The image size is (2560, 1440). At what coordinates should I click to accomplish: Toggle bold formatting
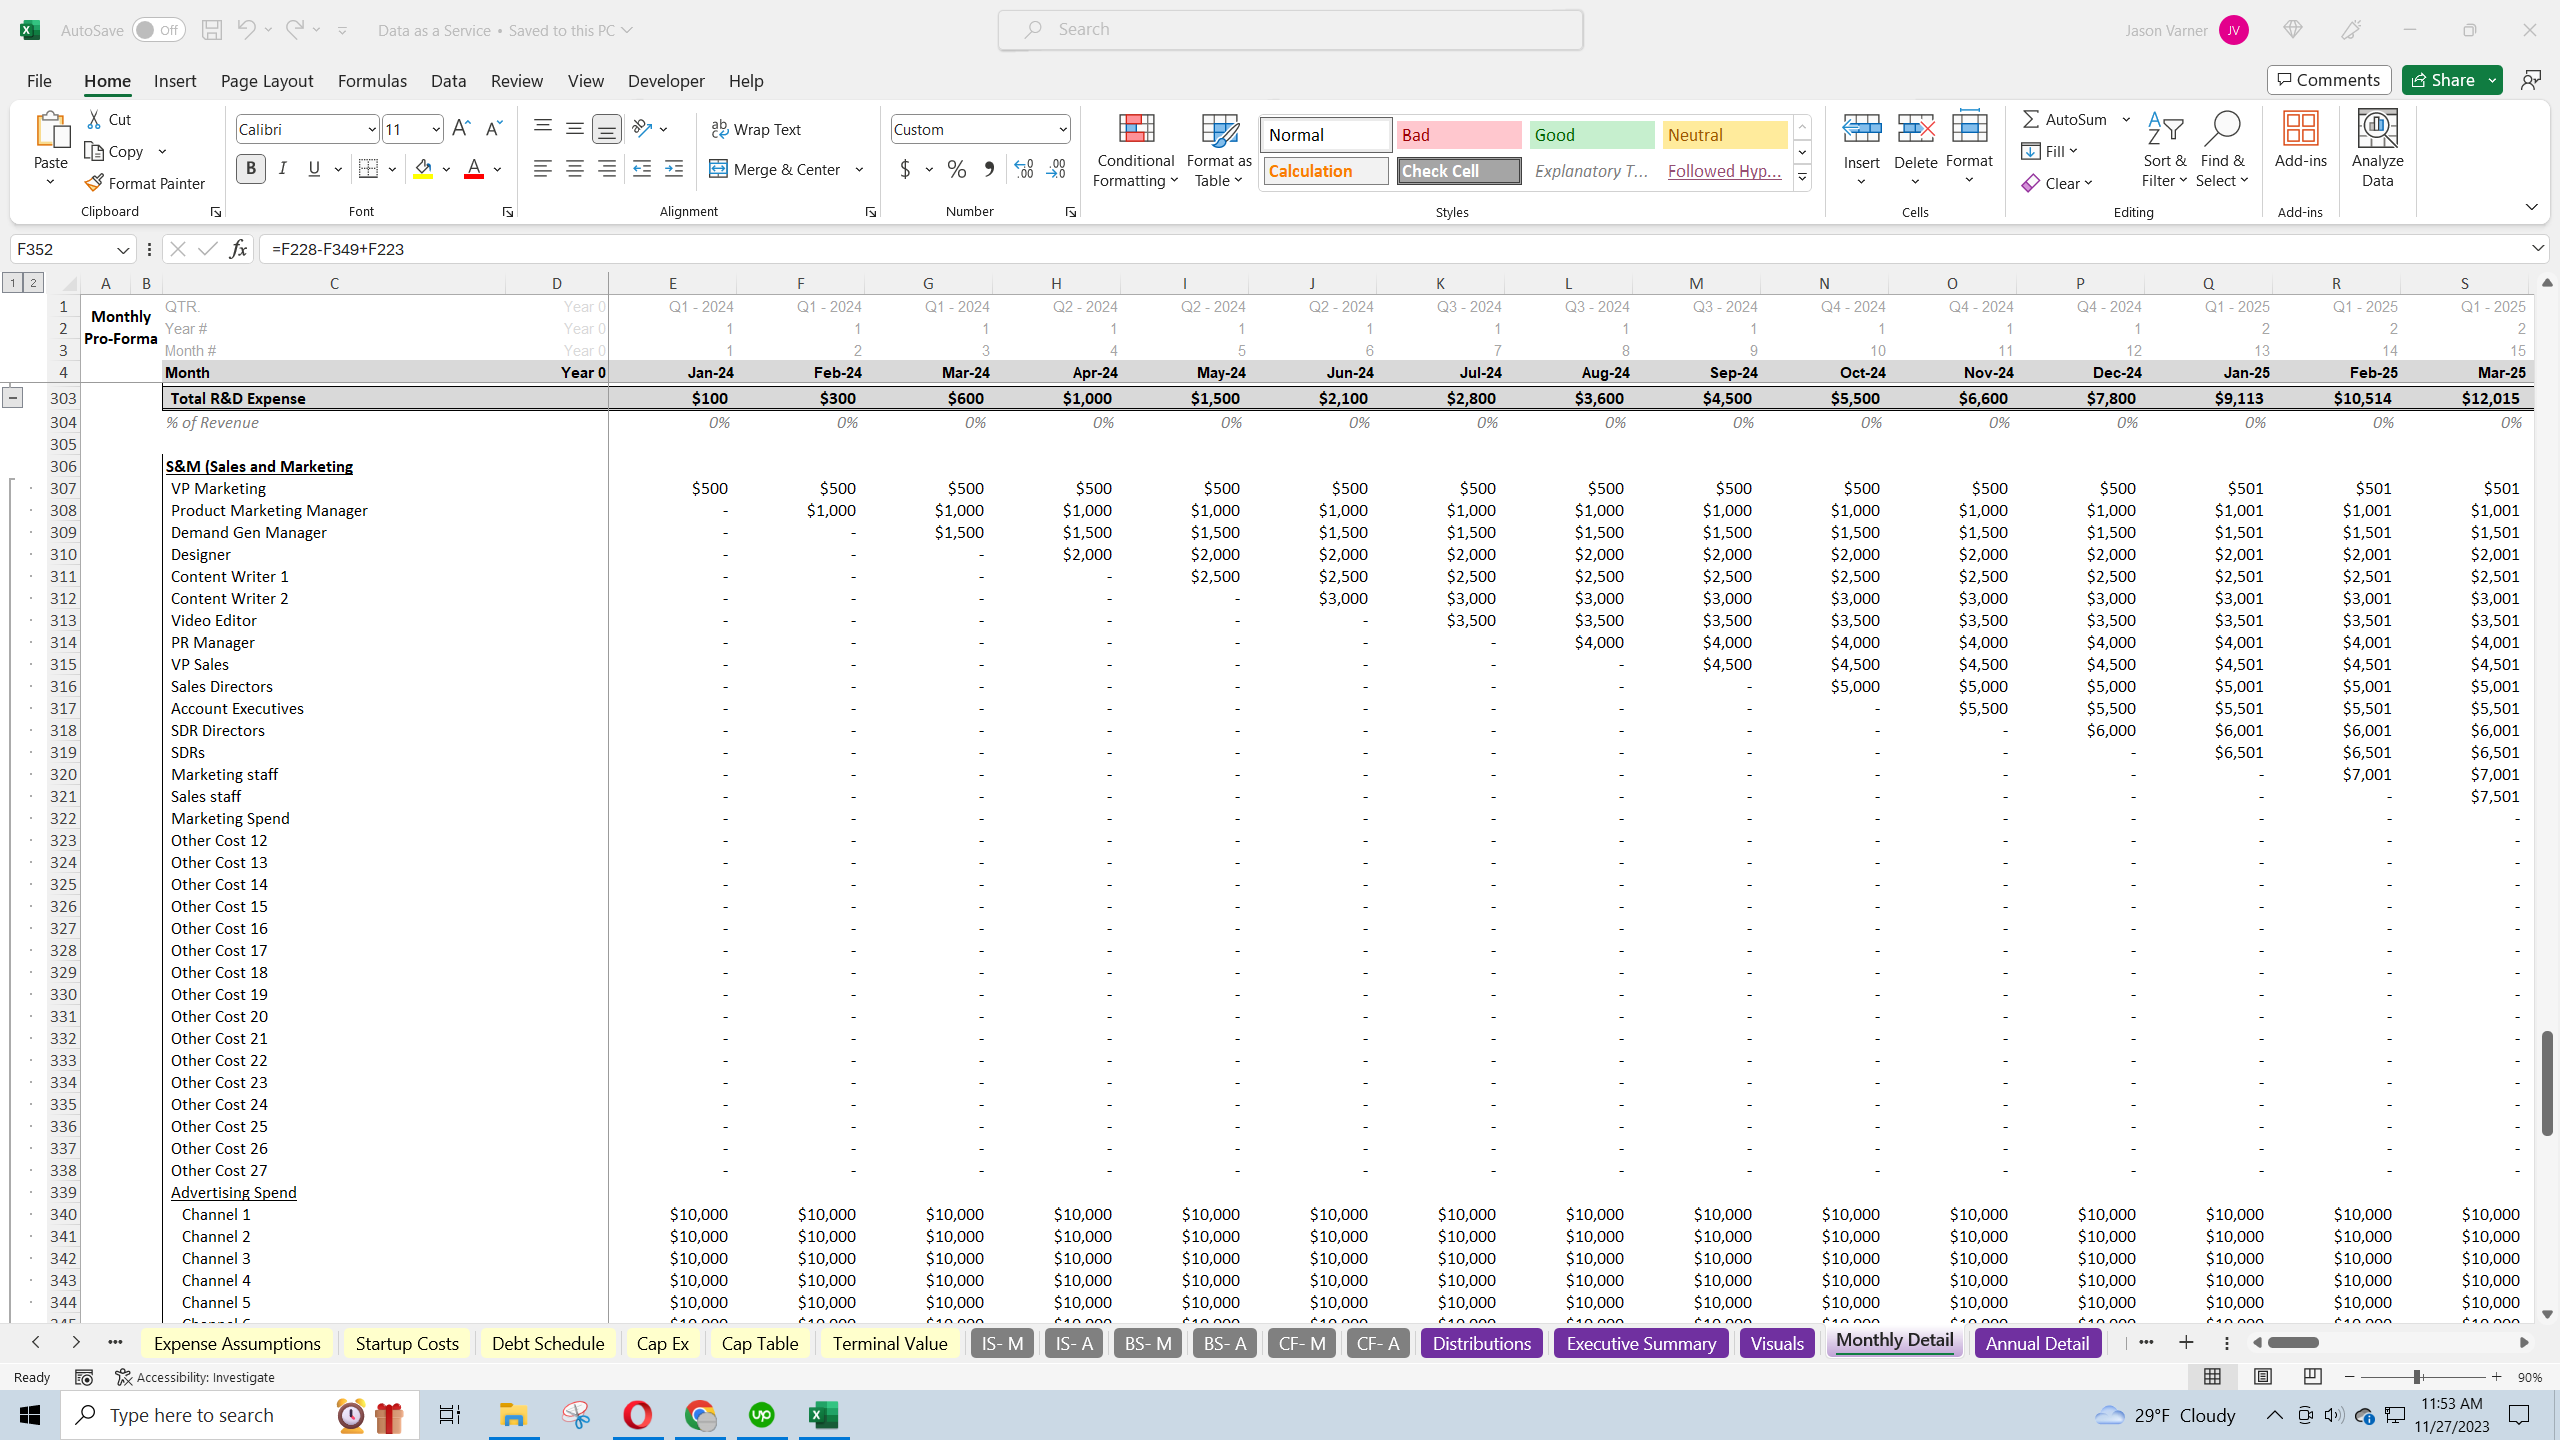tap(251, 168)
